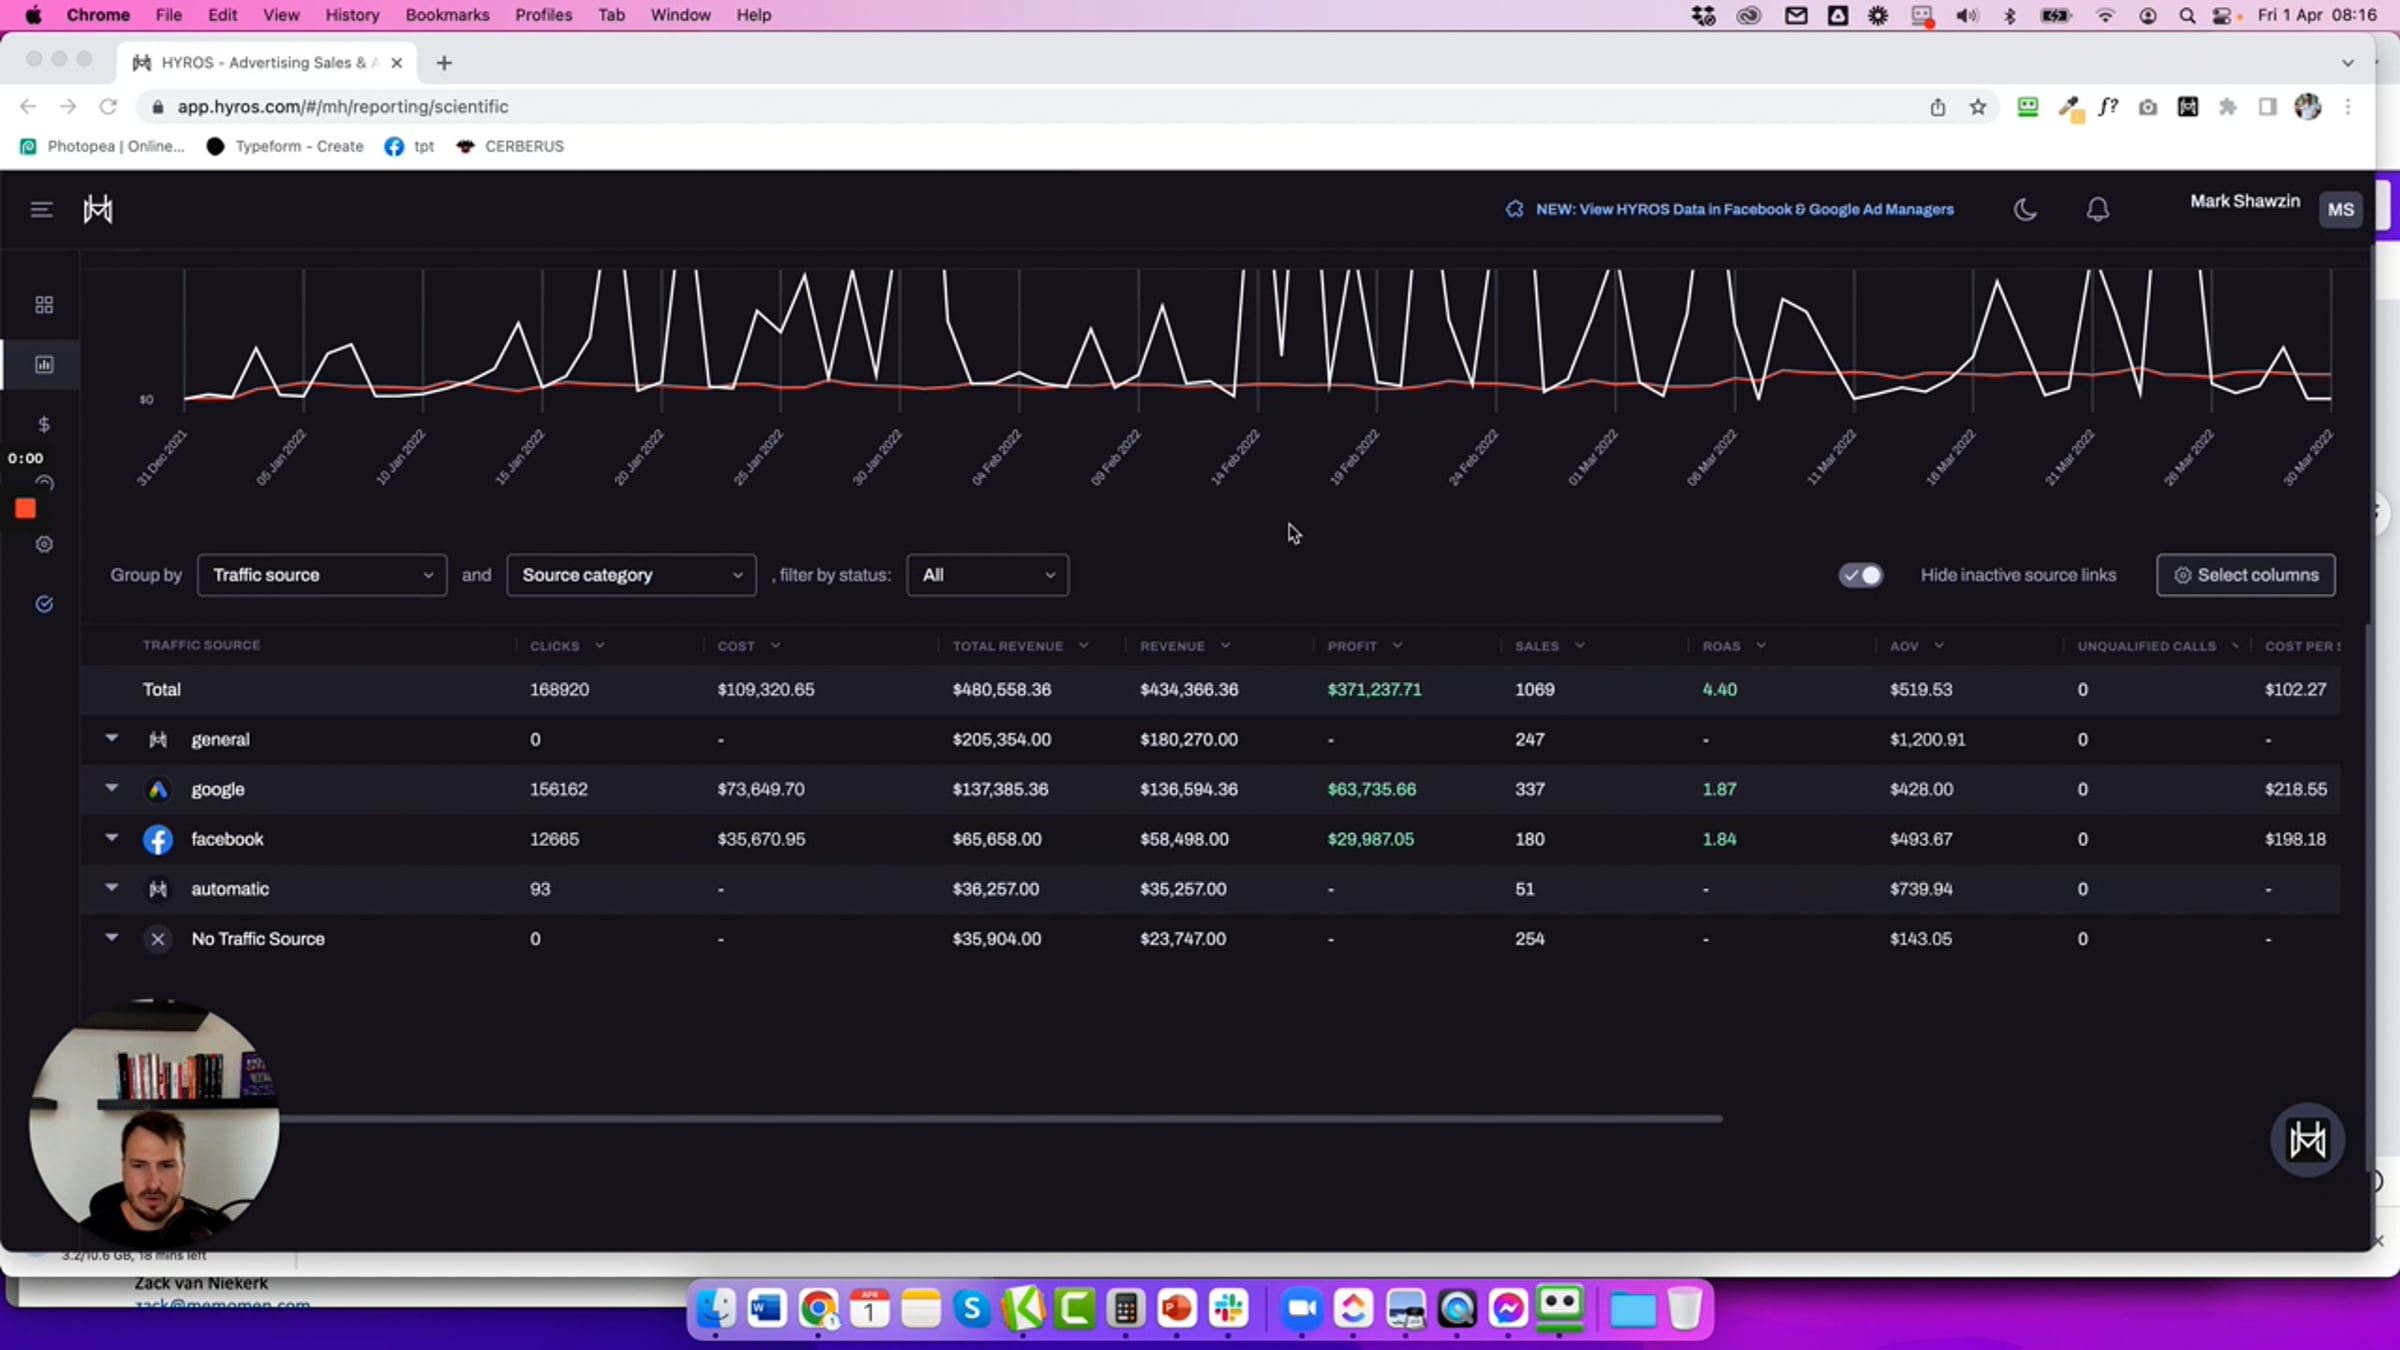The width and height of the screenshot is (2400, 1350).
Task: Open the Profiles menu
Action: [543, 15]
